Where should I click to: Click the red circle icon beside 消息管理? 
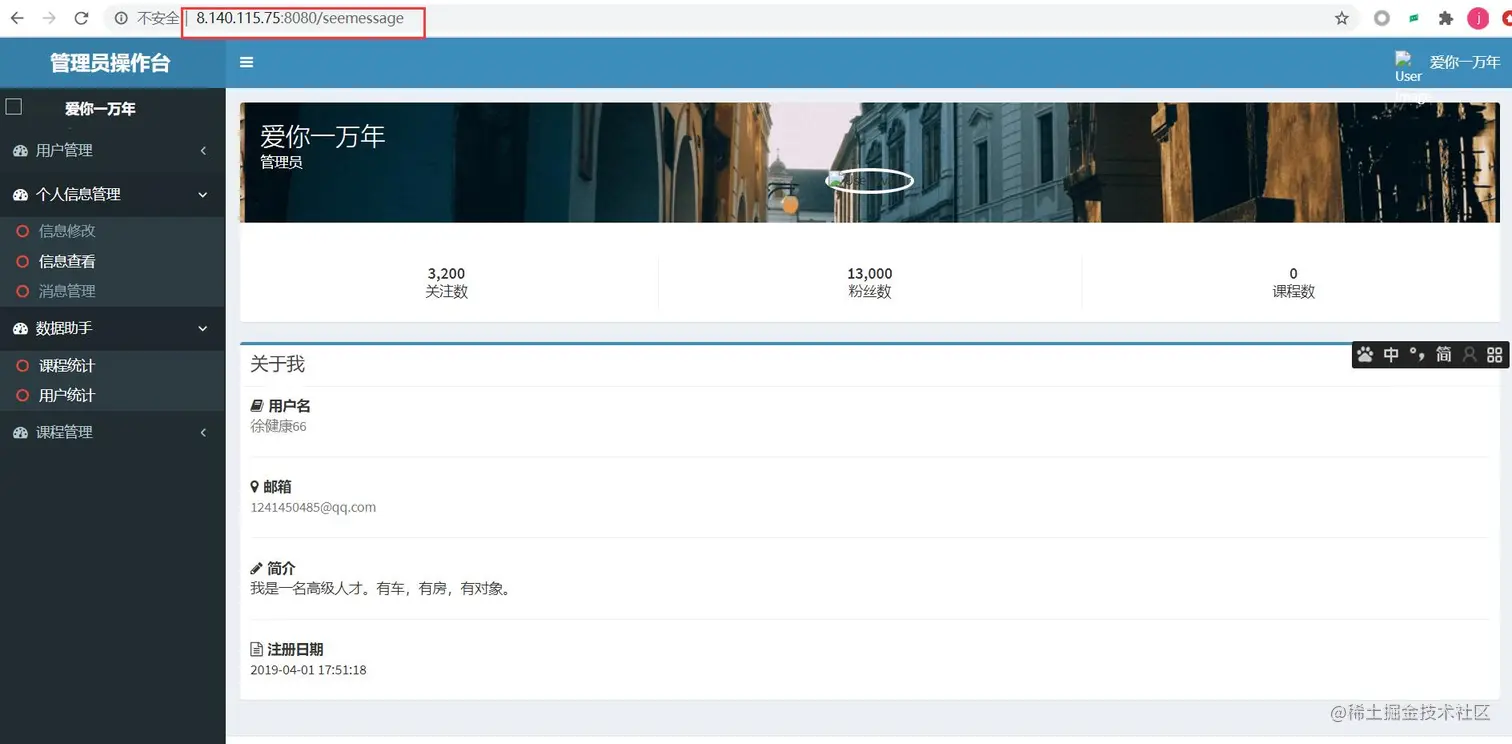[23, 291]
